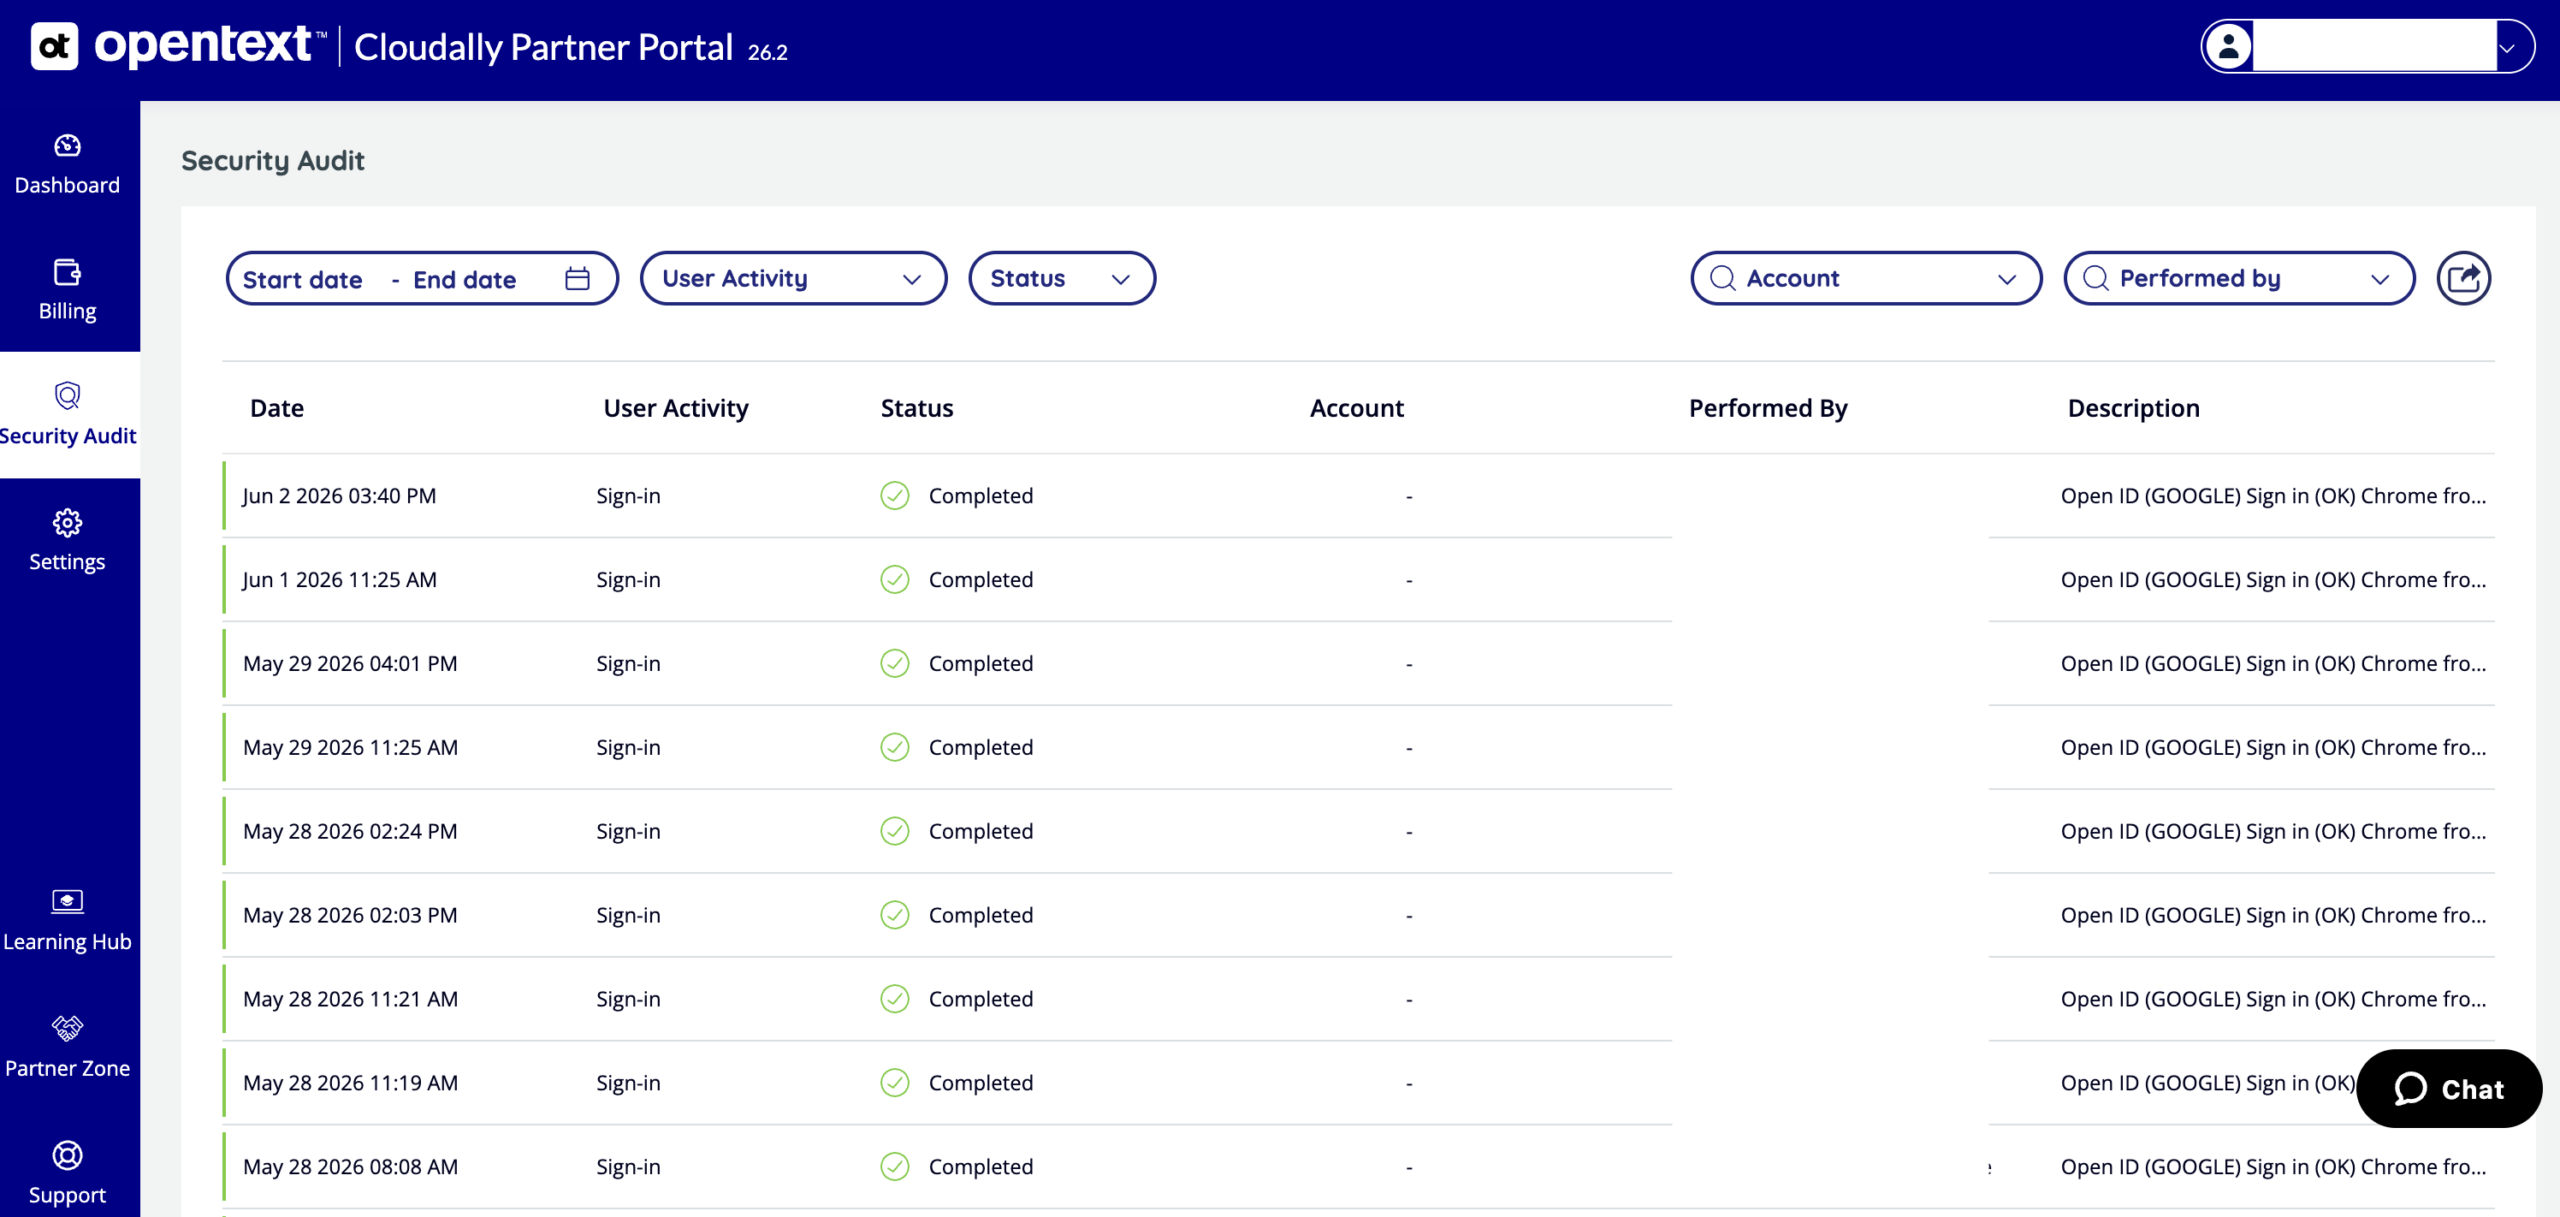Click the user profile avatar icon
The image size is (2560, 1217).
click(2228, 46)
